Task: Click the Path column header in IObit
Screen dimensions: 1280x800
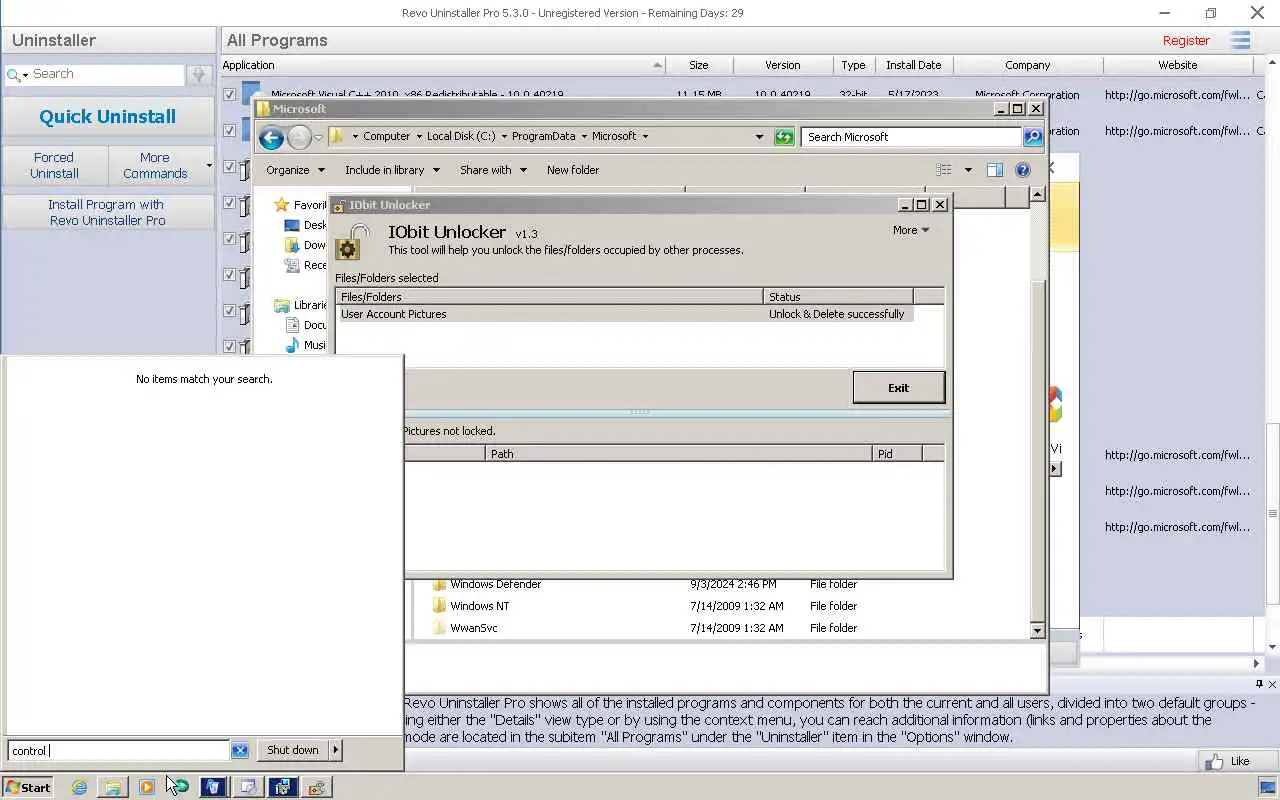Action: coord(679,454)
